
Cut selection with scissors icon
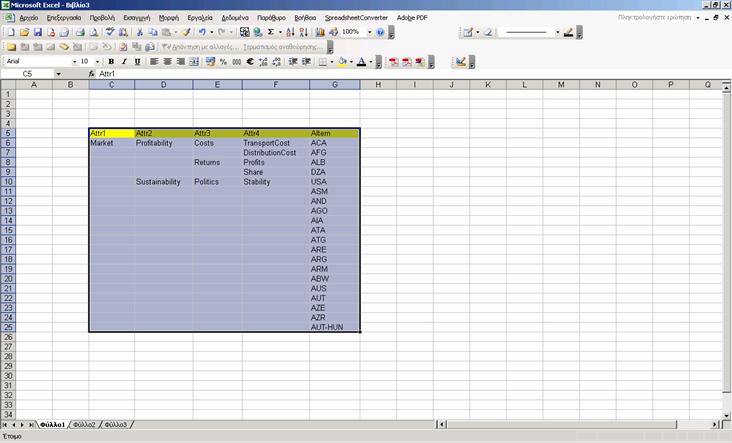coord(139,32)
